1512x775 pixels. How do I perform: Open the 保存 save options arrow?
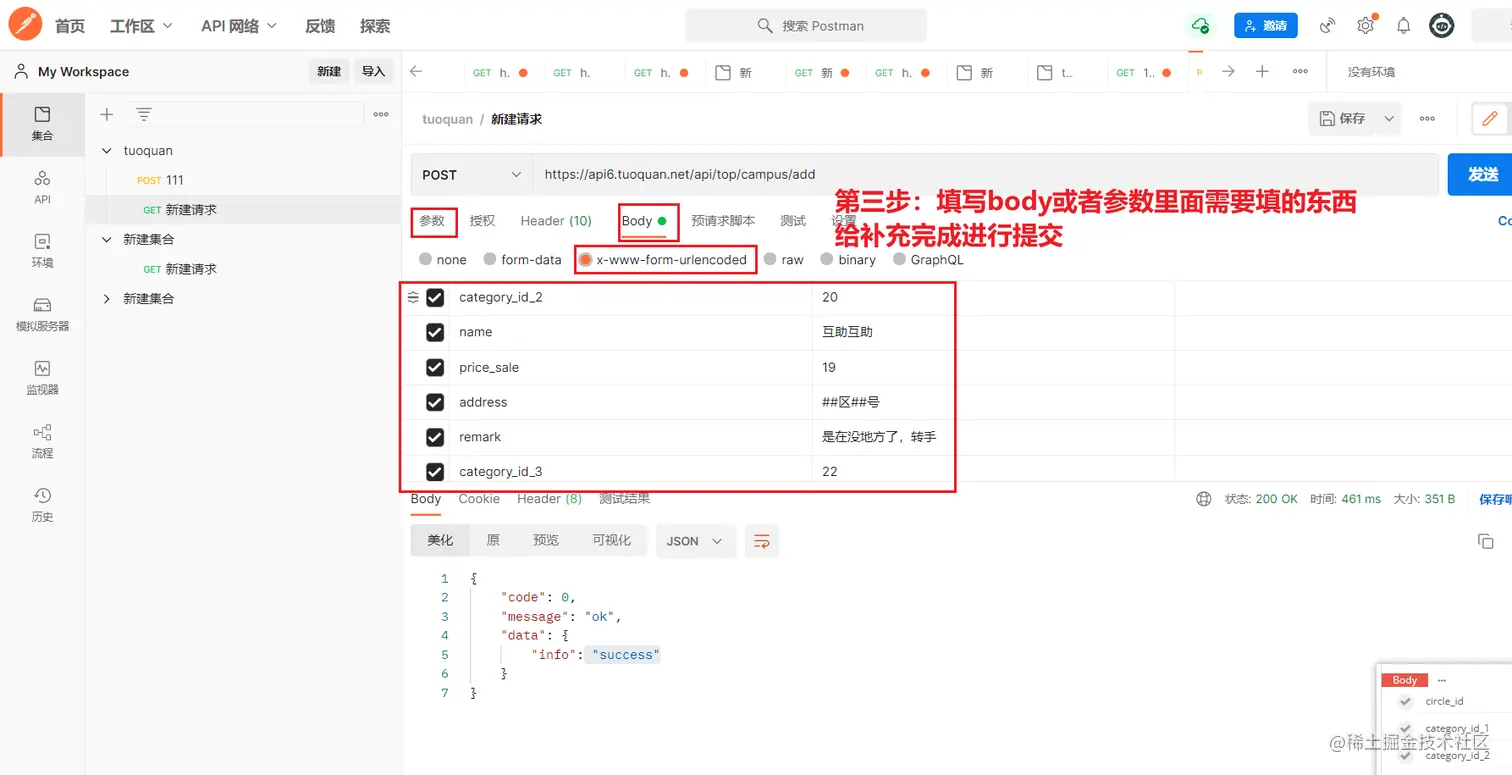coord(1389,119)
